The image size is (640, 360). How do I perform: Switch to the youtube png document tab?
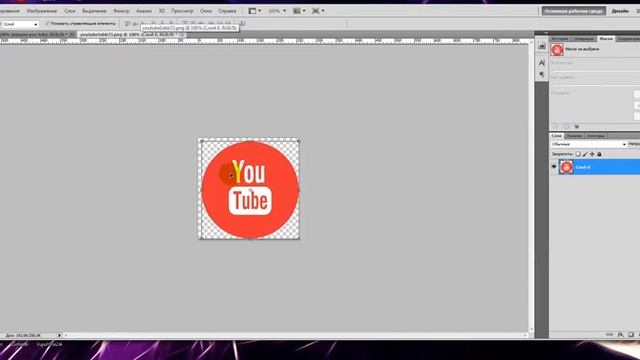click(x=127, y=35)
